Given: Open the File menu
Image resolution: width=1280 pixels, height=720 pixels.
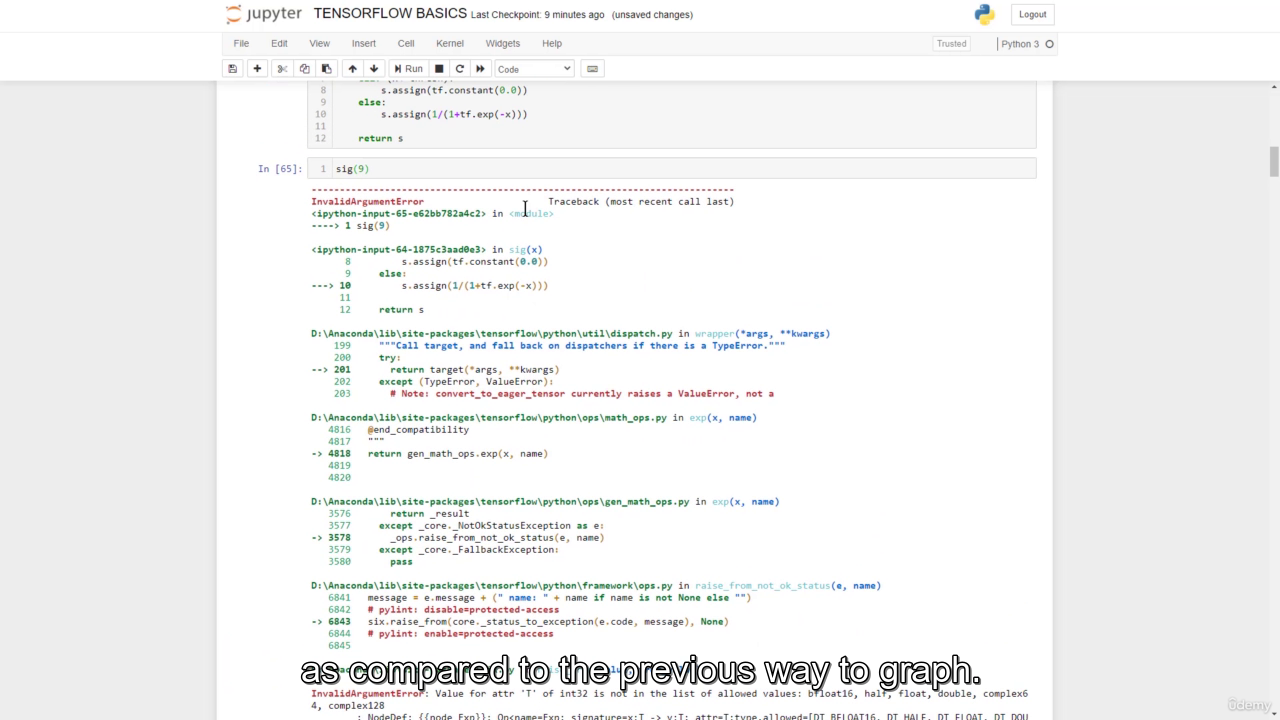Looking at the screenshot, I should click(241, 43).
